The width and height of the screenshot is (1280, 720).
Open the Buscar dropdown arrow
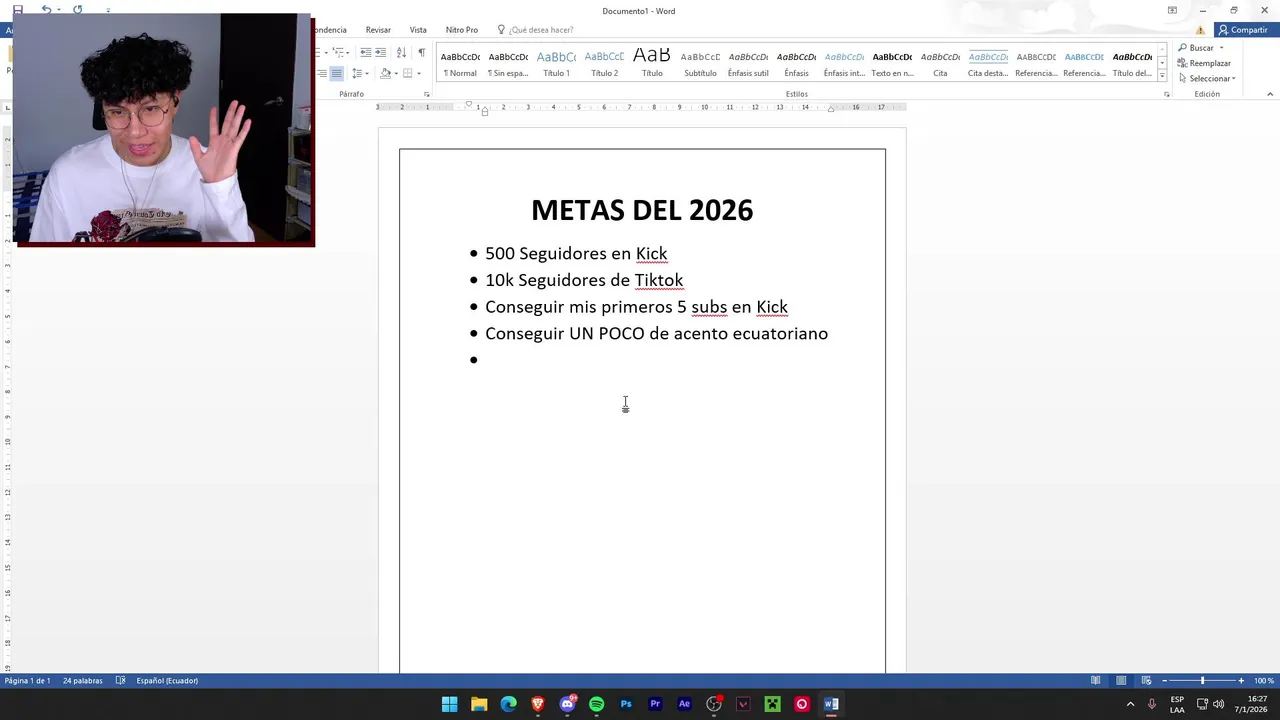pos(1221,48)
